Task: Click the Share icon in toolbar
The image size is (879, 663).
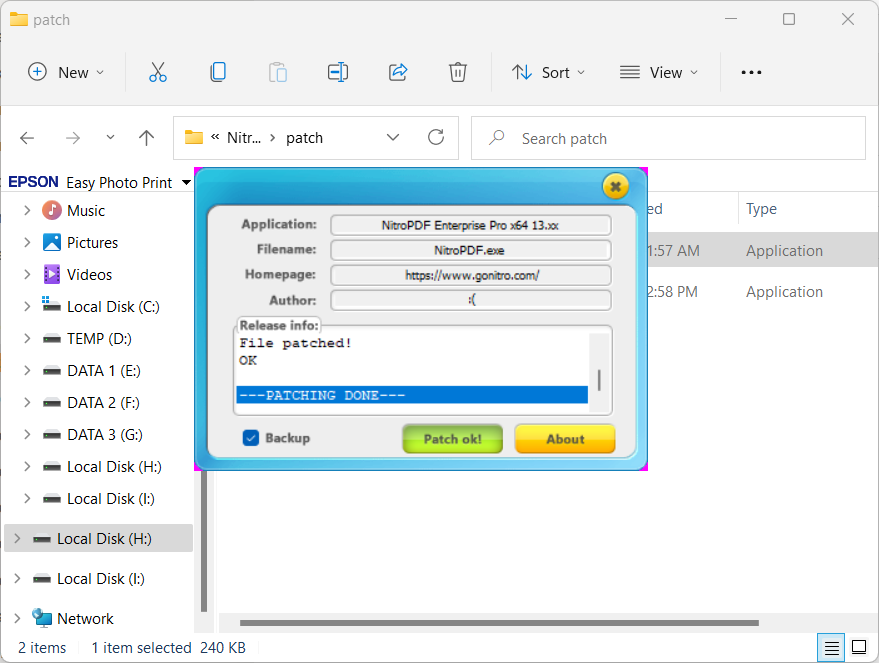Action: pos(398,72)
